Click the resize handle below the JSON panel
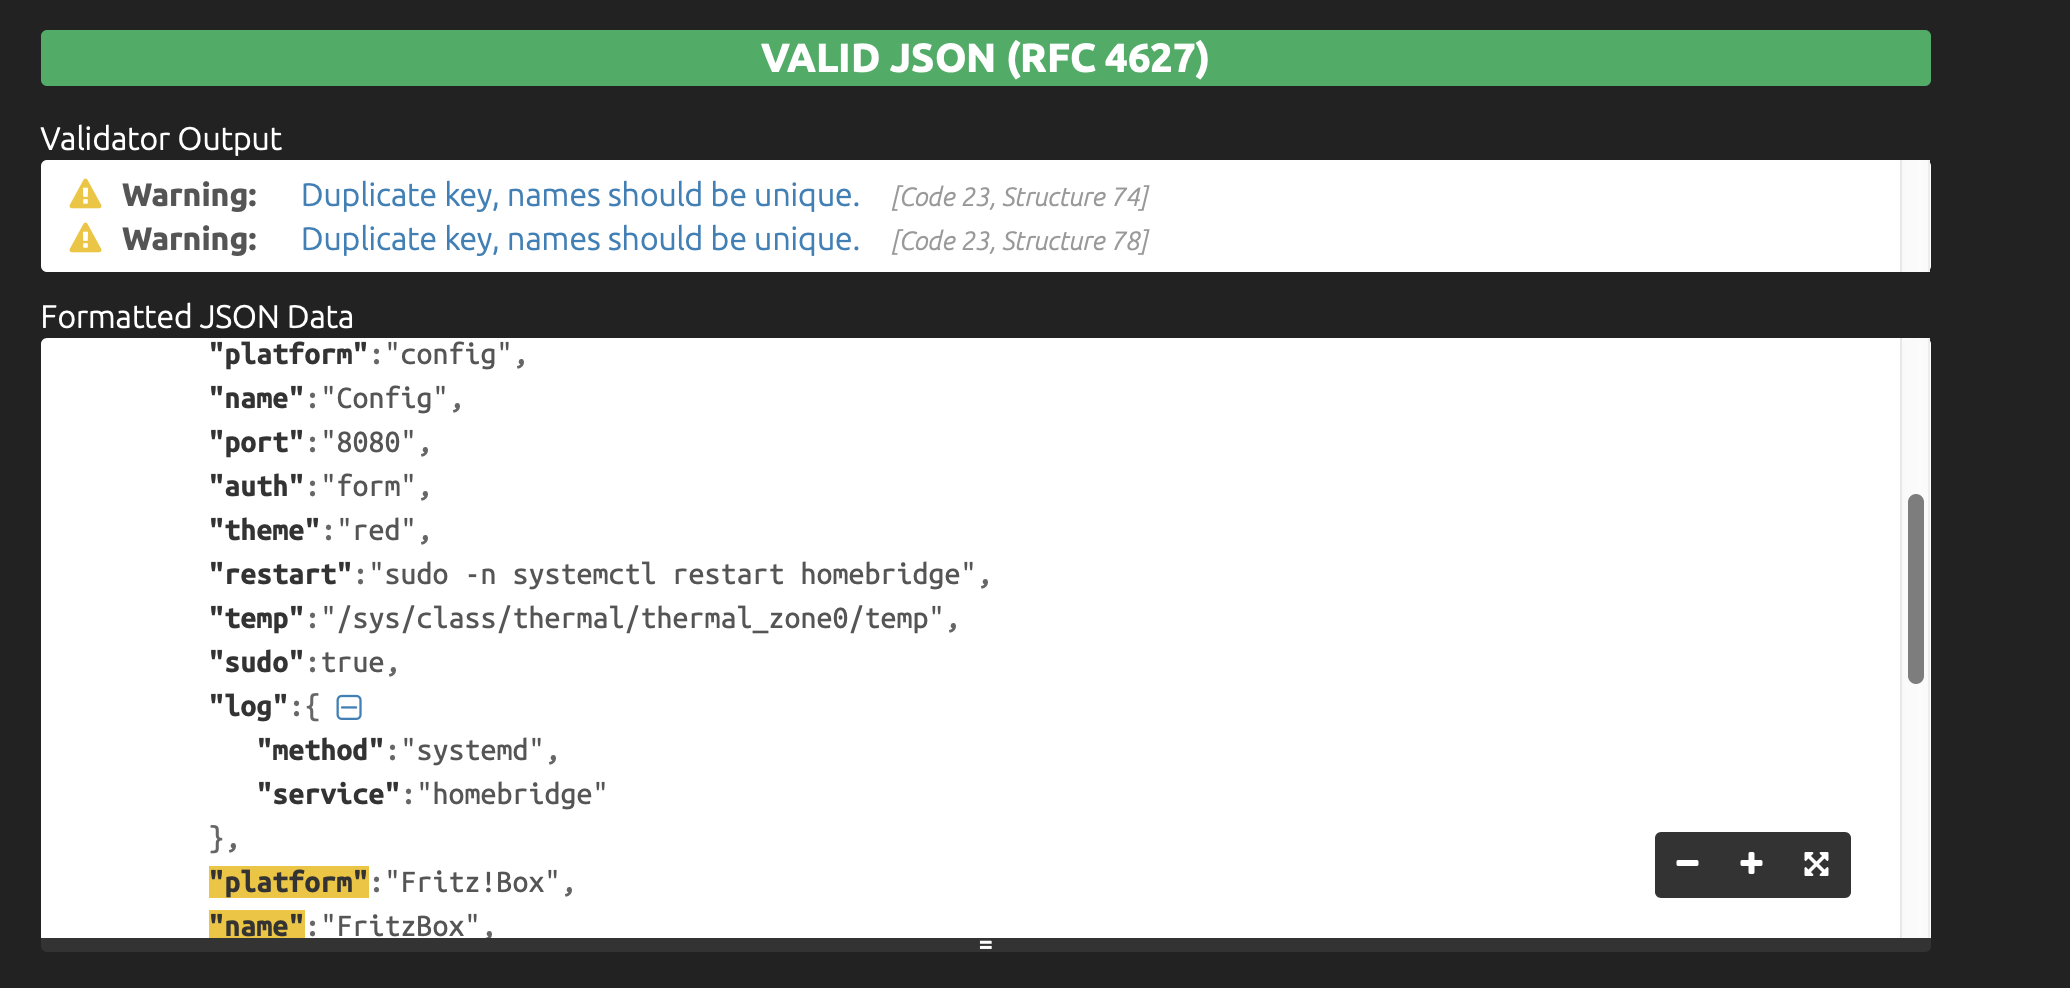Viewport: 2070px width, 988px height. point(985,944)
